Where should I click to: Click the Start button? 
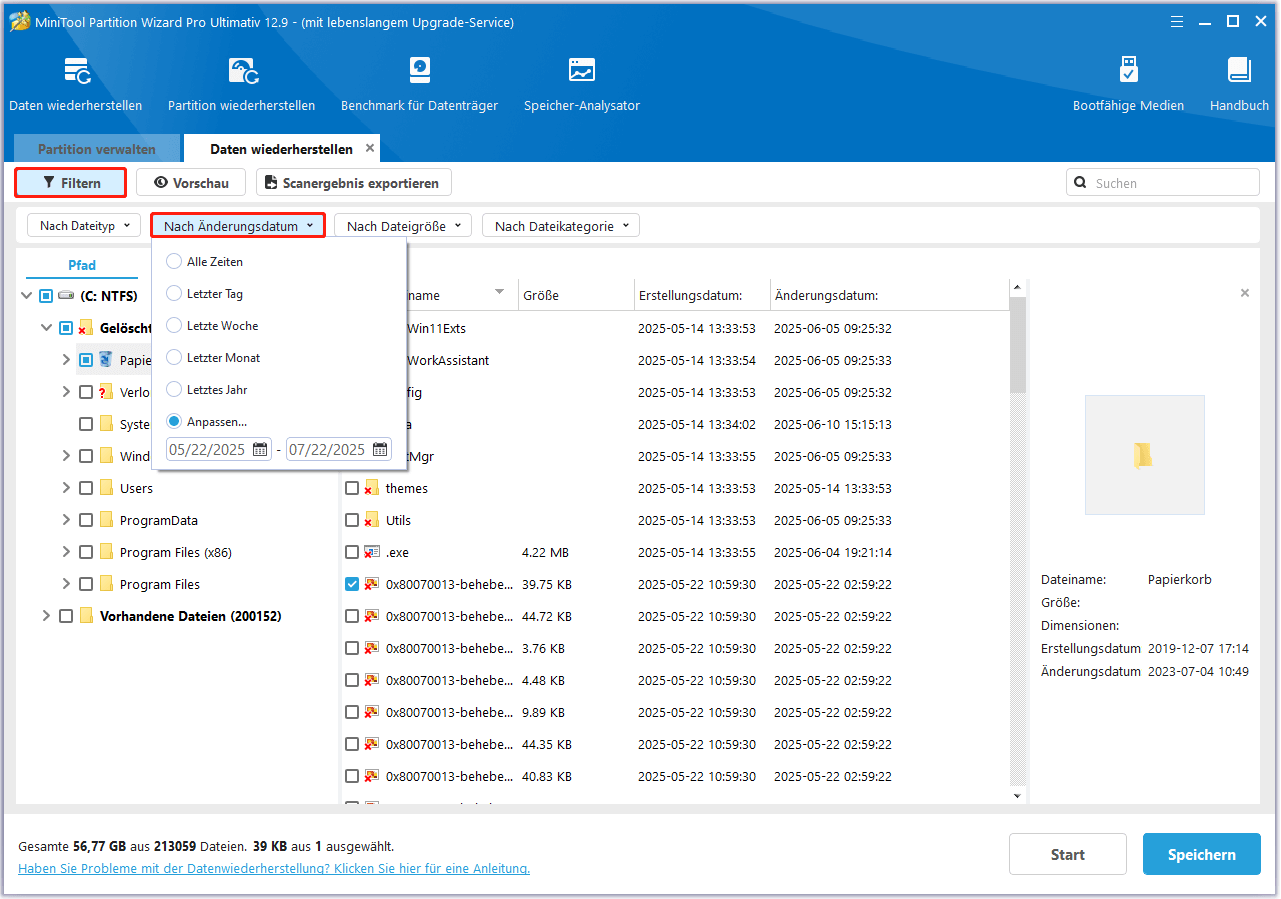[x=1068, y=855]
